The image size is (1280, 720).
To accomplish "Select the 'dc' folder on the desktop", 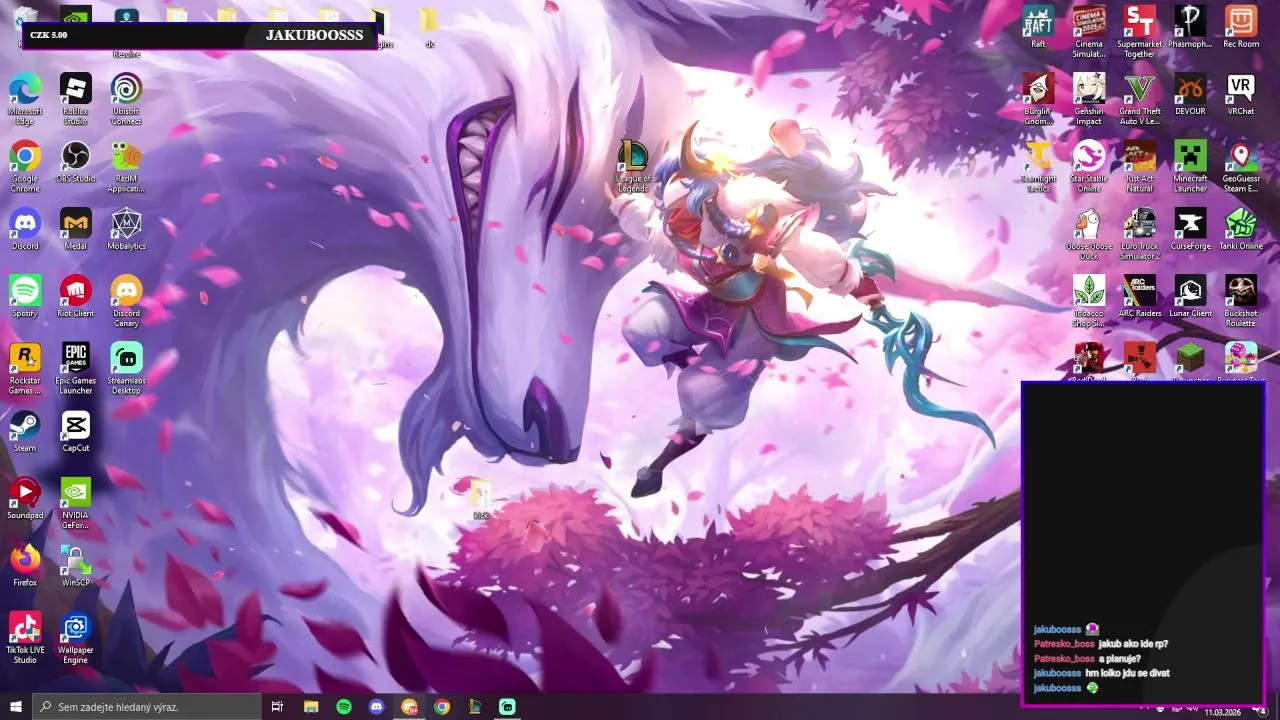I will pos(429,27).
